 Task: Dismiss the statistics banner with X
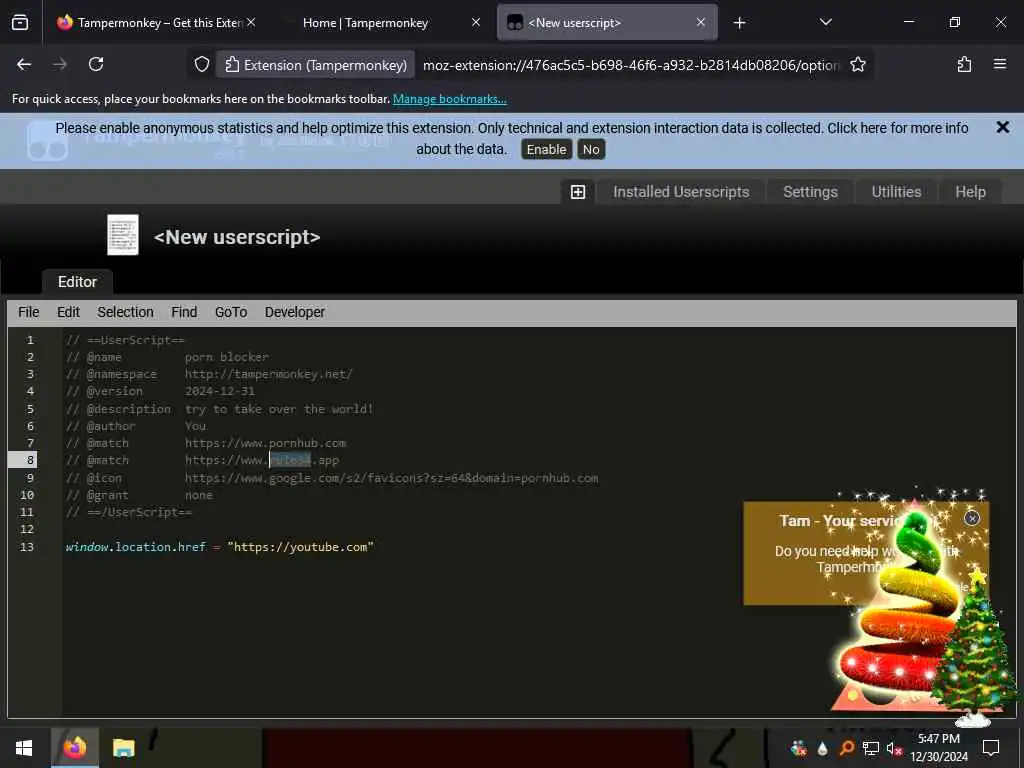[1002, 127]
